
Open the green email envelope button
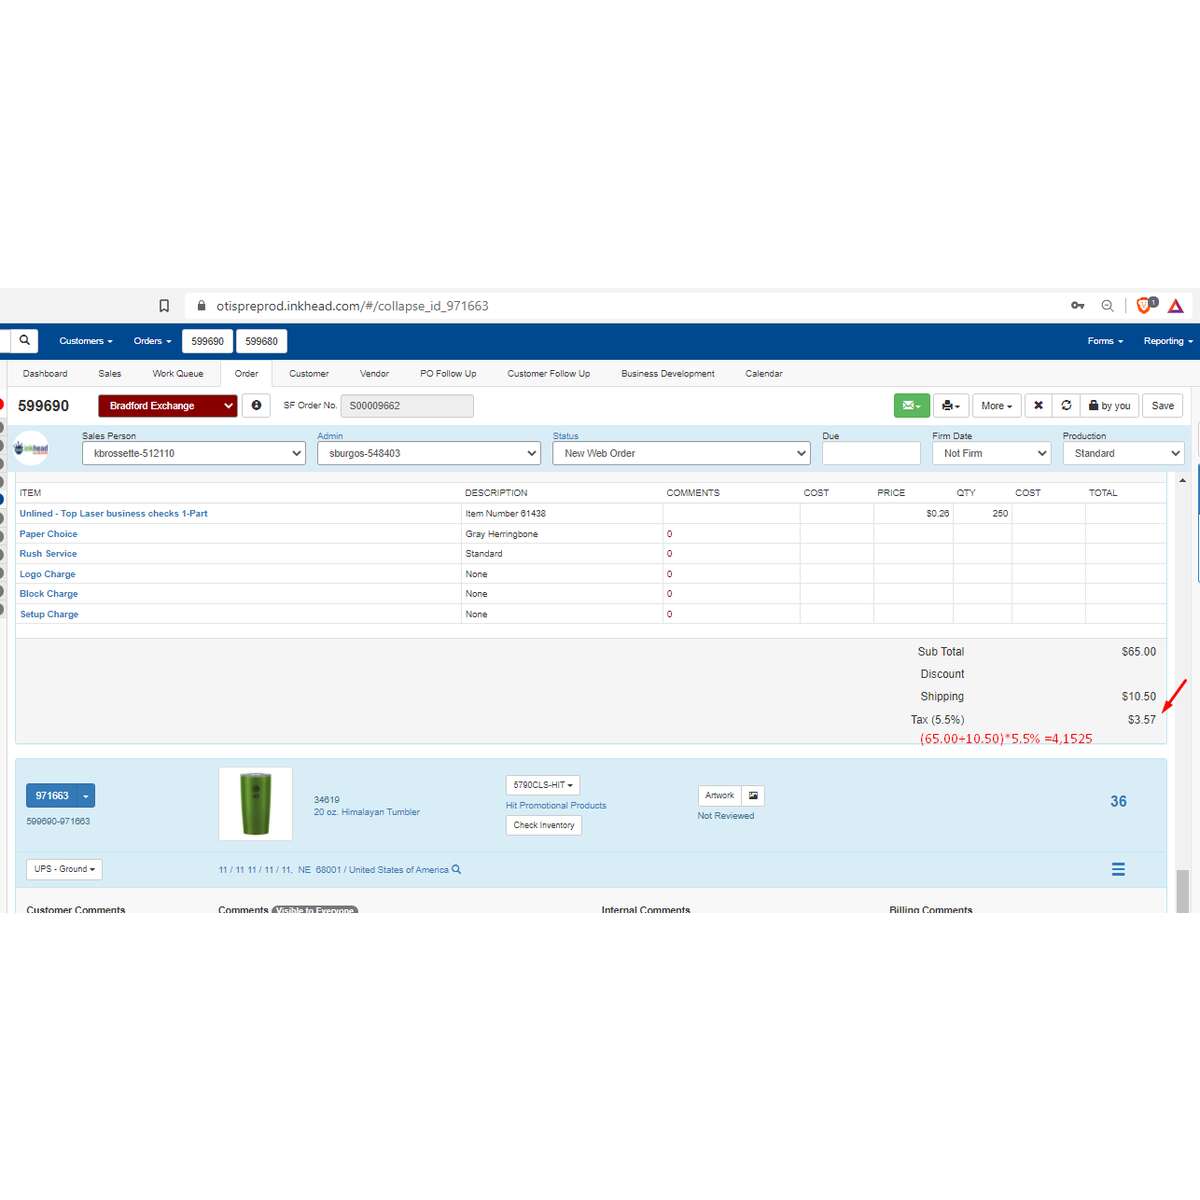pyautogui.click(x=911, y=406)
